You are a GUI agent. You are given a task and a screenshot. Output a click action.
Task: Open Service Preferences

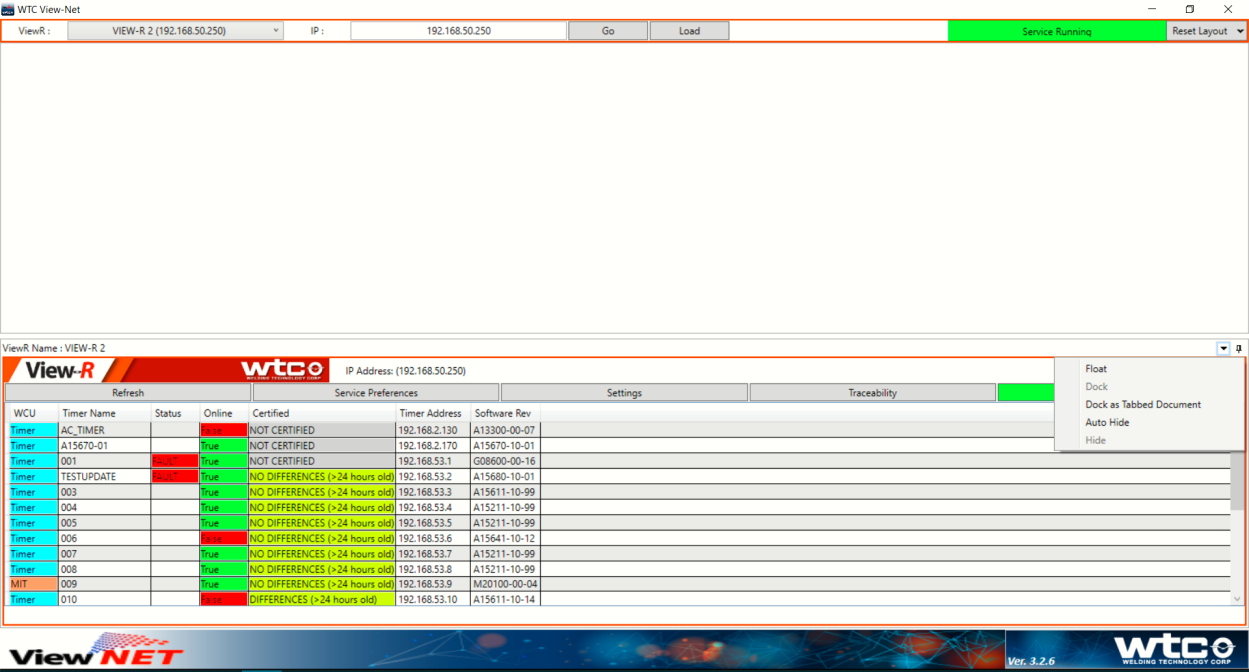tap(376, 393)
